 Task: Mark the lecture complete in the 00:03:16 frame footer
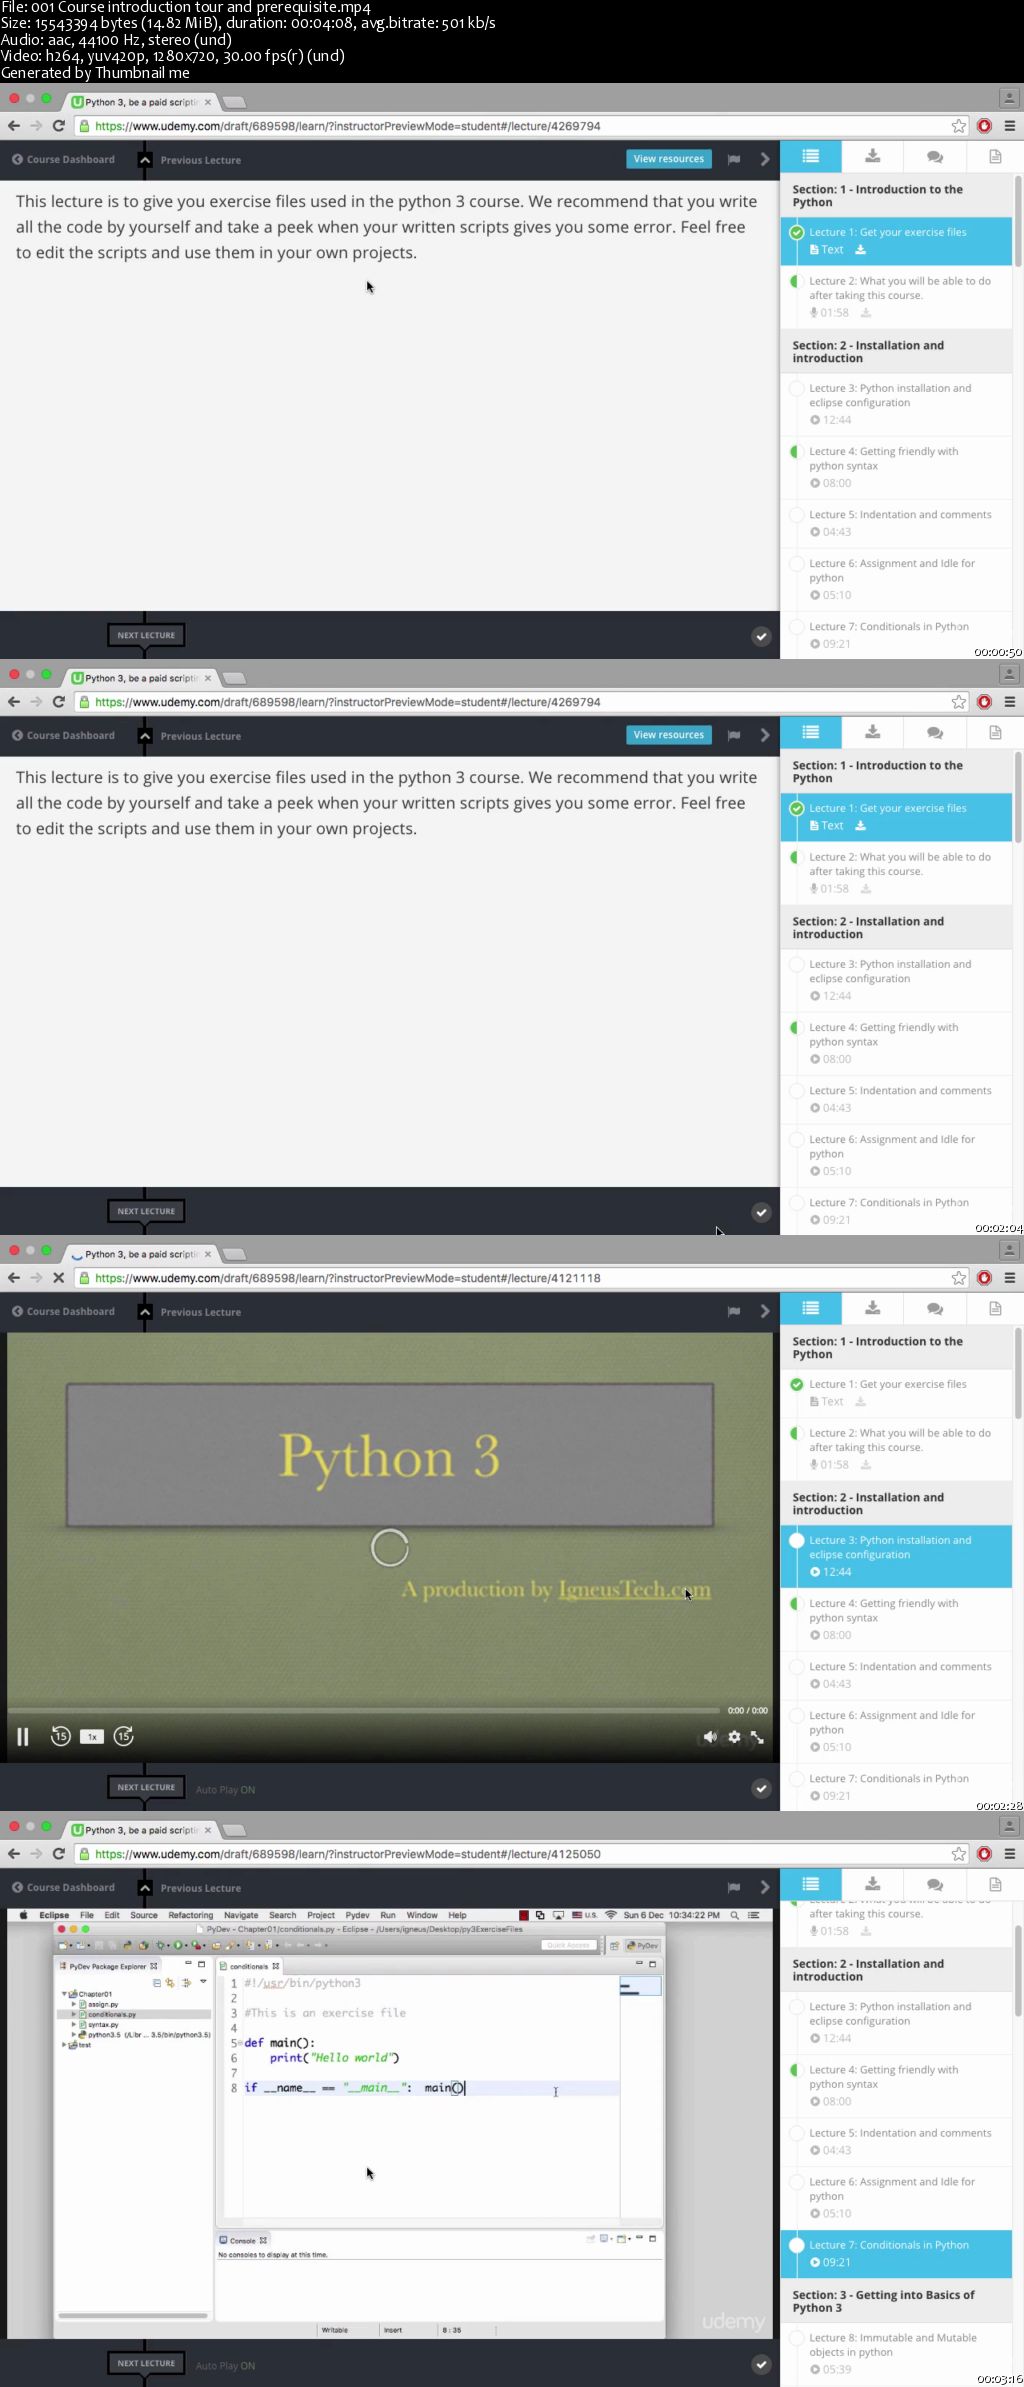point(761,2364)
